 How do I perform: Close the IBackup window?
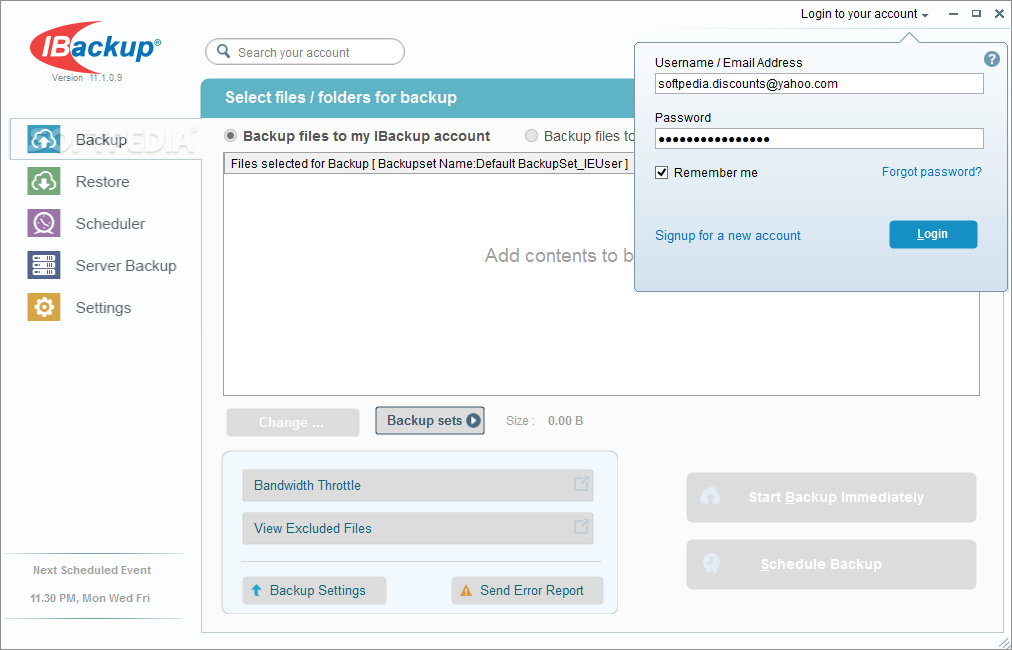coord(998,14)
